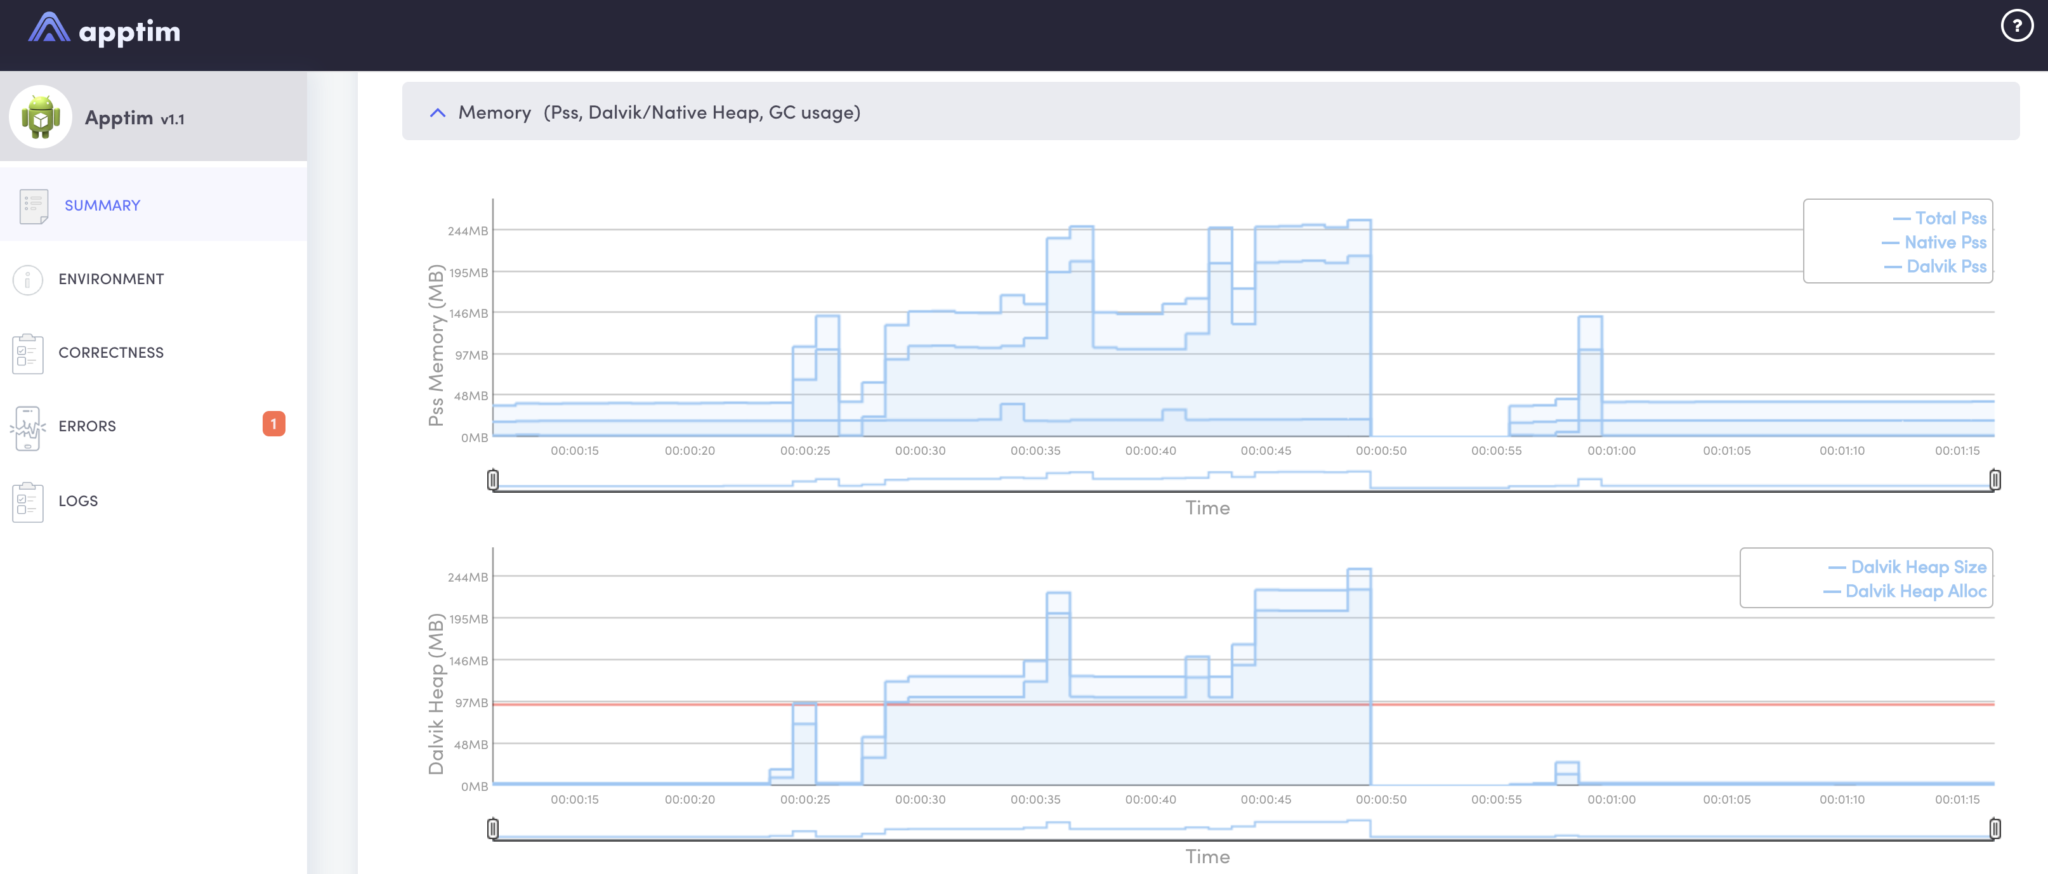The image size is (2048, 874).
Task: Click the errors count badge showing 1
Action: click(x=274, y=424)
